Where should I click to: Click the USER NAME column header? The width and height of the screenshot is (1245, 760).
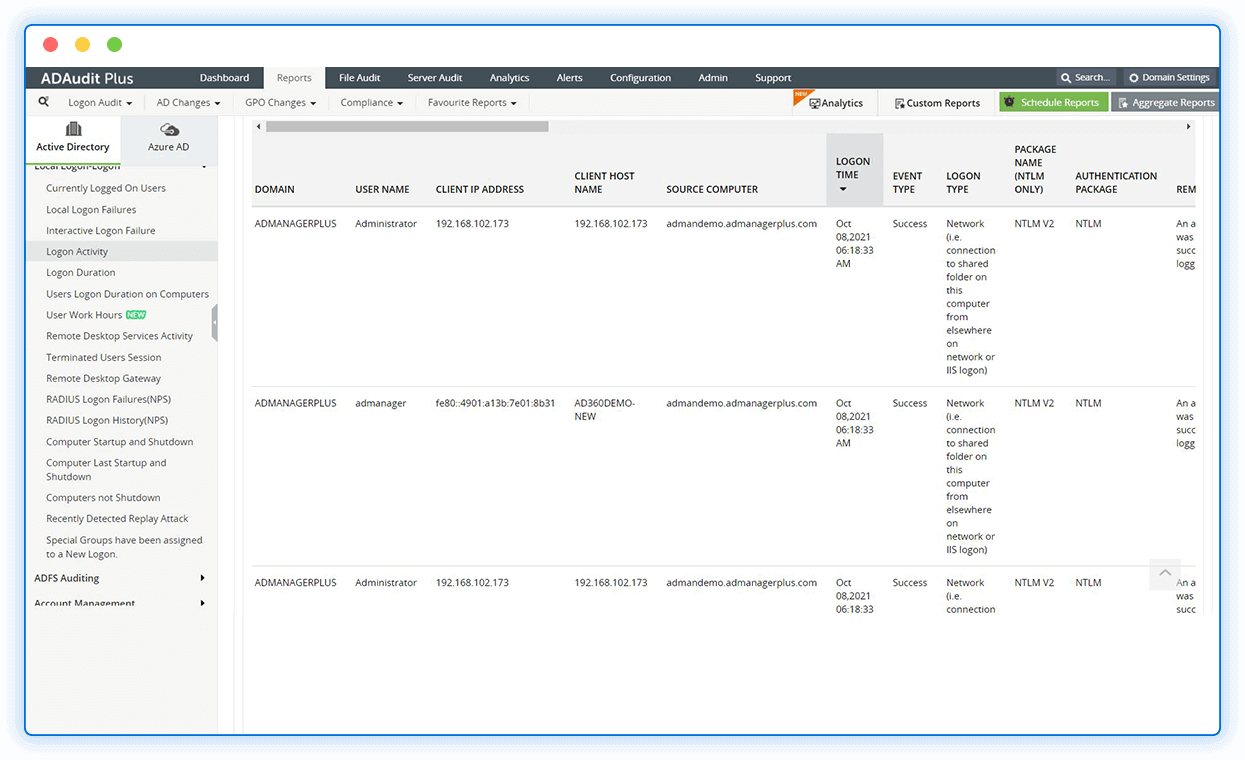(382, 189)
